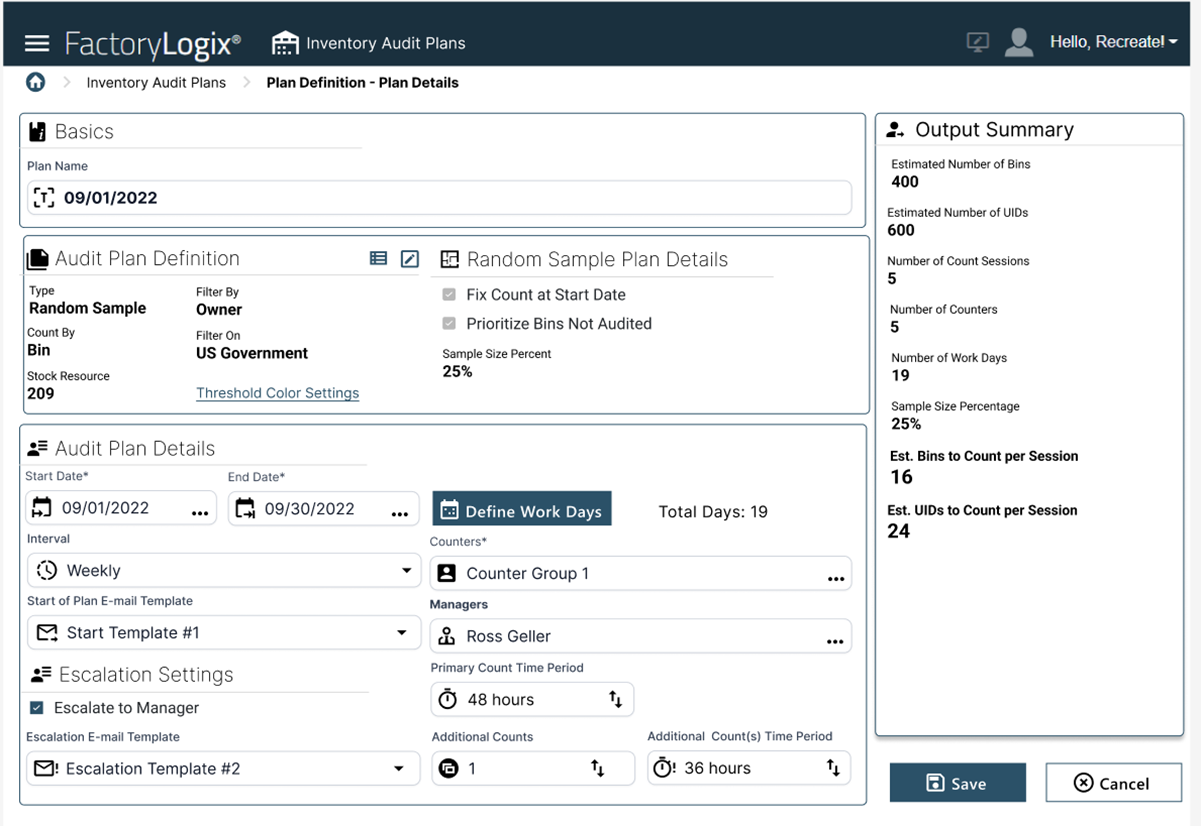Screen dimensions: 1201x826
Task: Click the home breadcrumb icon
Action: click(x=35, y=81)
